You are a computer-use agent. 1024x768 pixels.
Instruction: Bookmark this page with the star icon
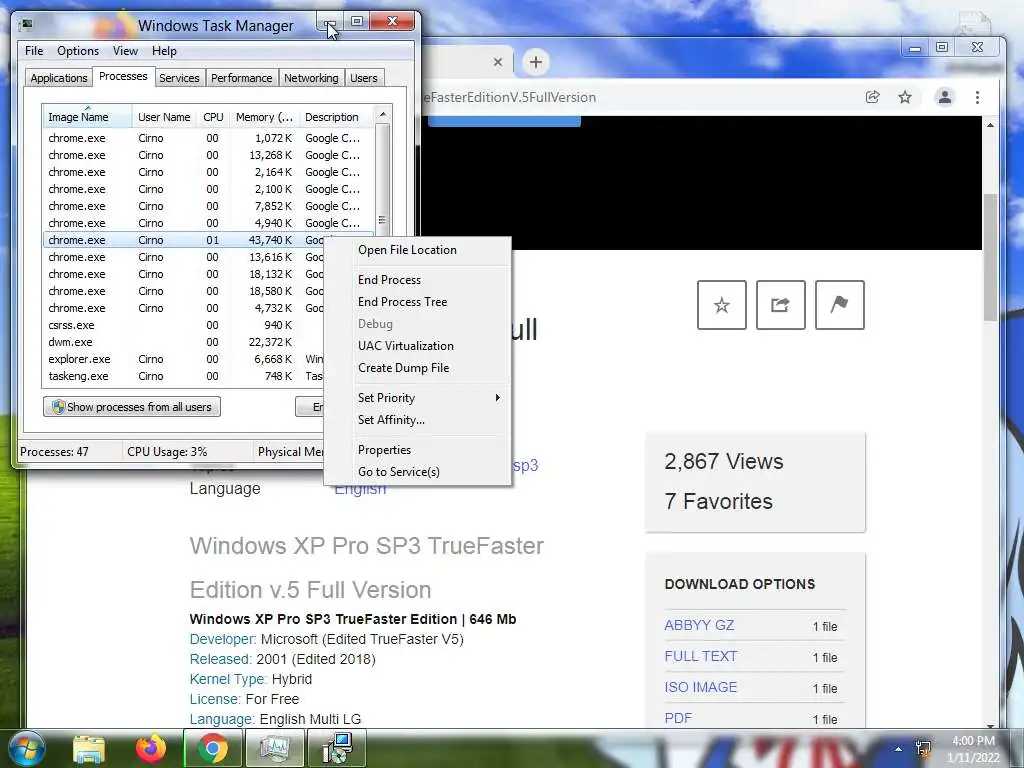pyautogui.click(x=904, y=97)
